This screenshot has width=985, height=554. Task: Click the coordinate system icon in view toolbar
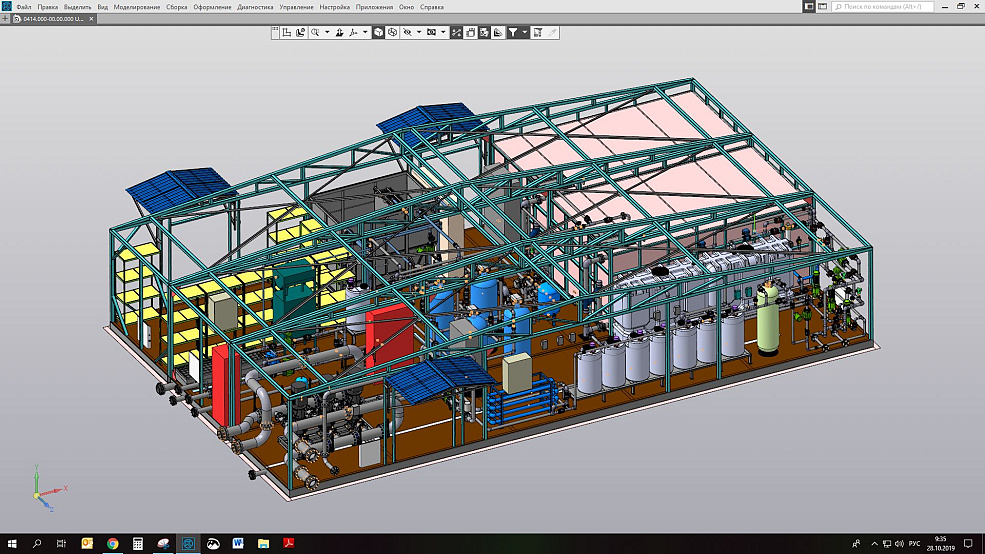286,32
